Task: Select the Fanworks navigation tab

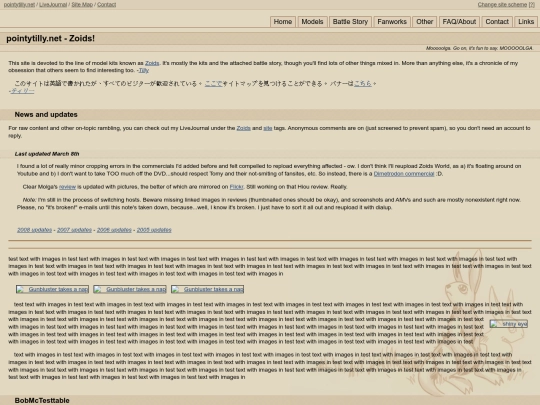Action: [x=392, y=22]
